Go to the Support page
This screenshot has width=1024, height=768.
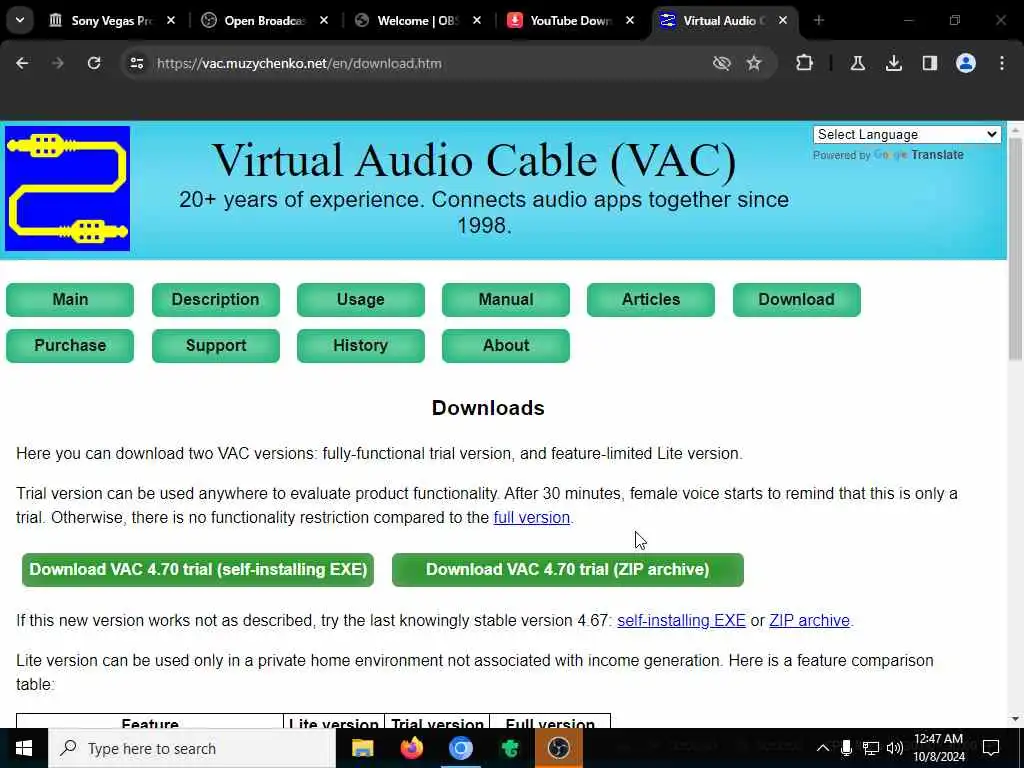(x=216, y=345)
